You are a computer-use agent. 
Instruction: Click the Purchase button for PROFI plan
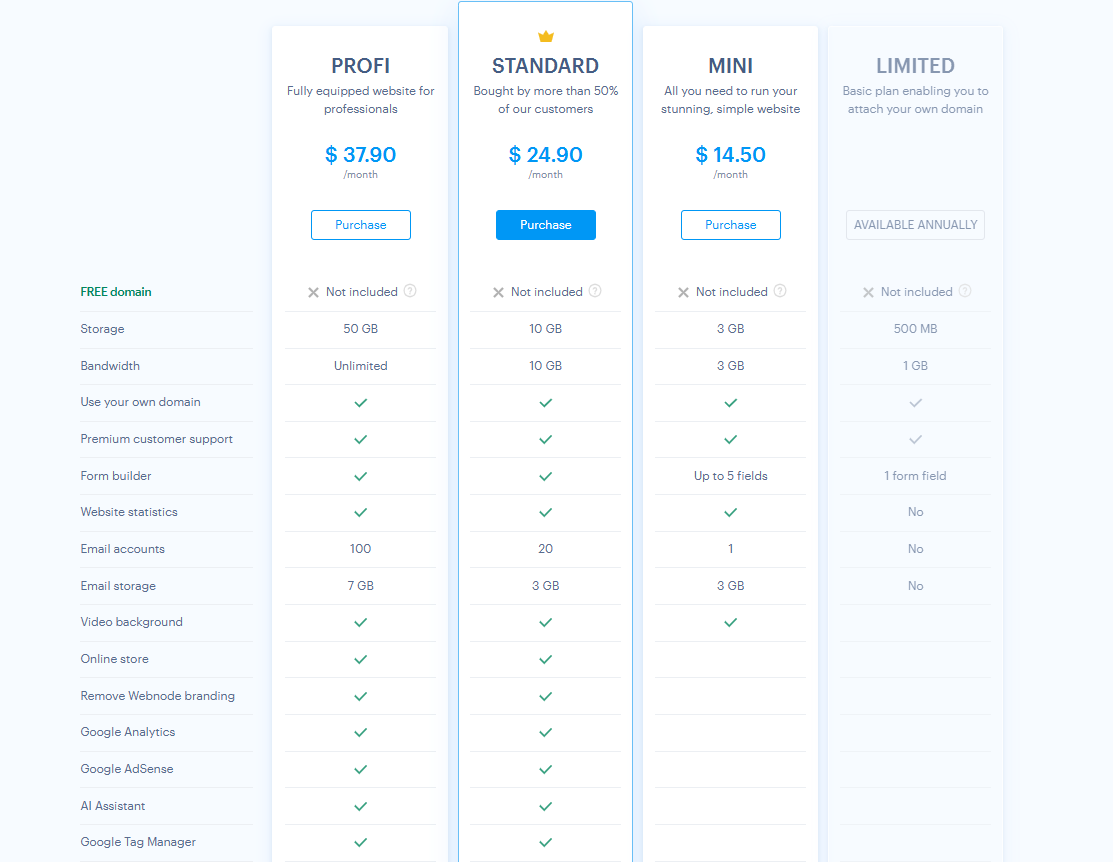(x=361, y=225)
